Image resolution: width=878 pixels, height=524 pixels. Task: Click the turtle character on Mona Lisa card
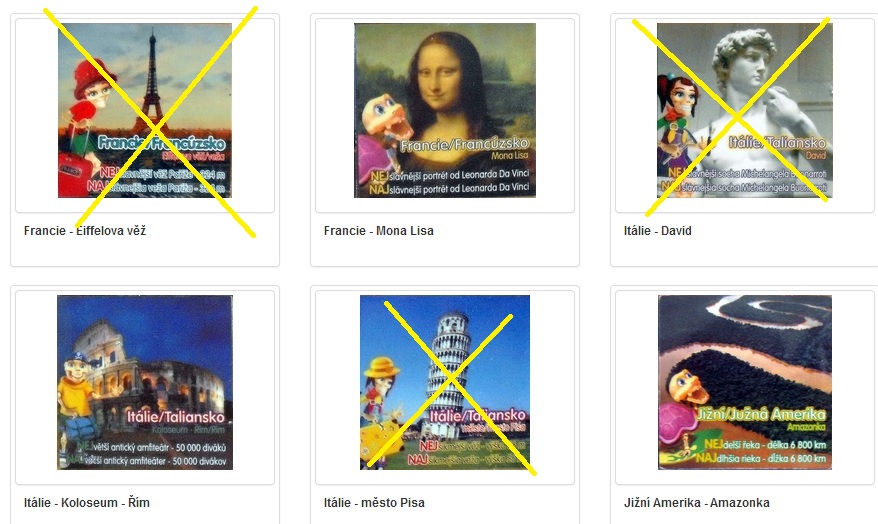click(x=384, y=141)
